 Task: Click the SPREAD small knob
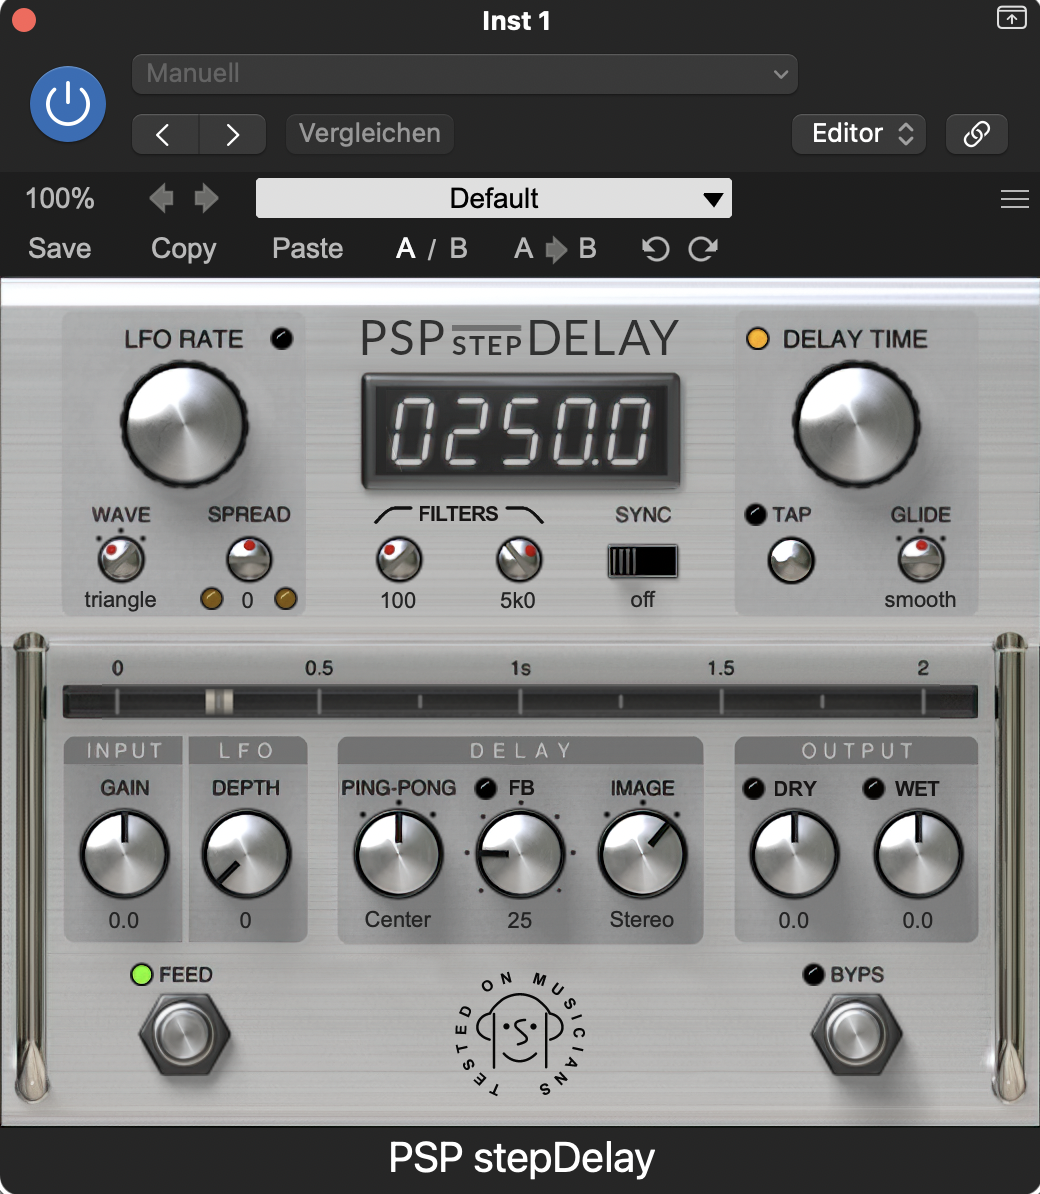click(249, 559)
